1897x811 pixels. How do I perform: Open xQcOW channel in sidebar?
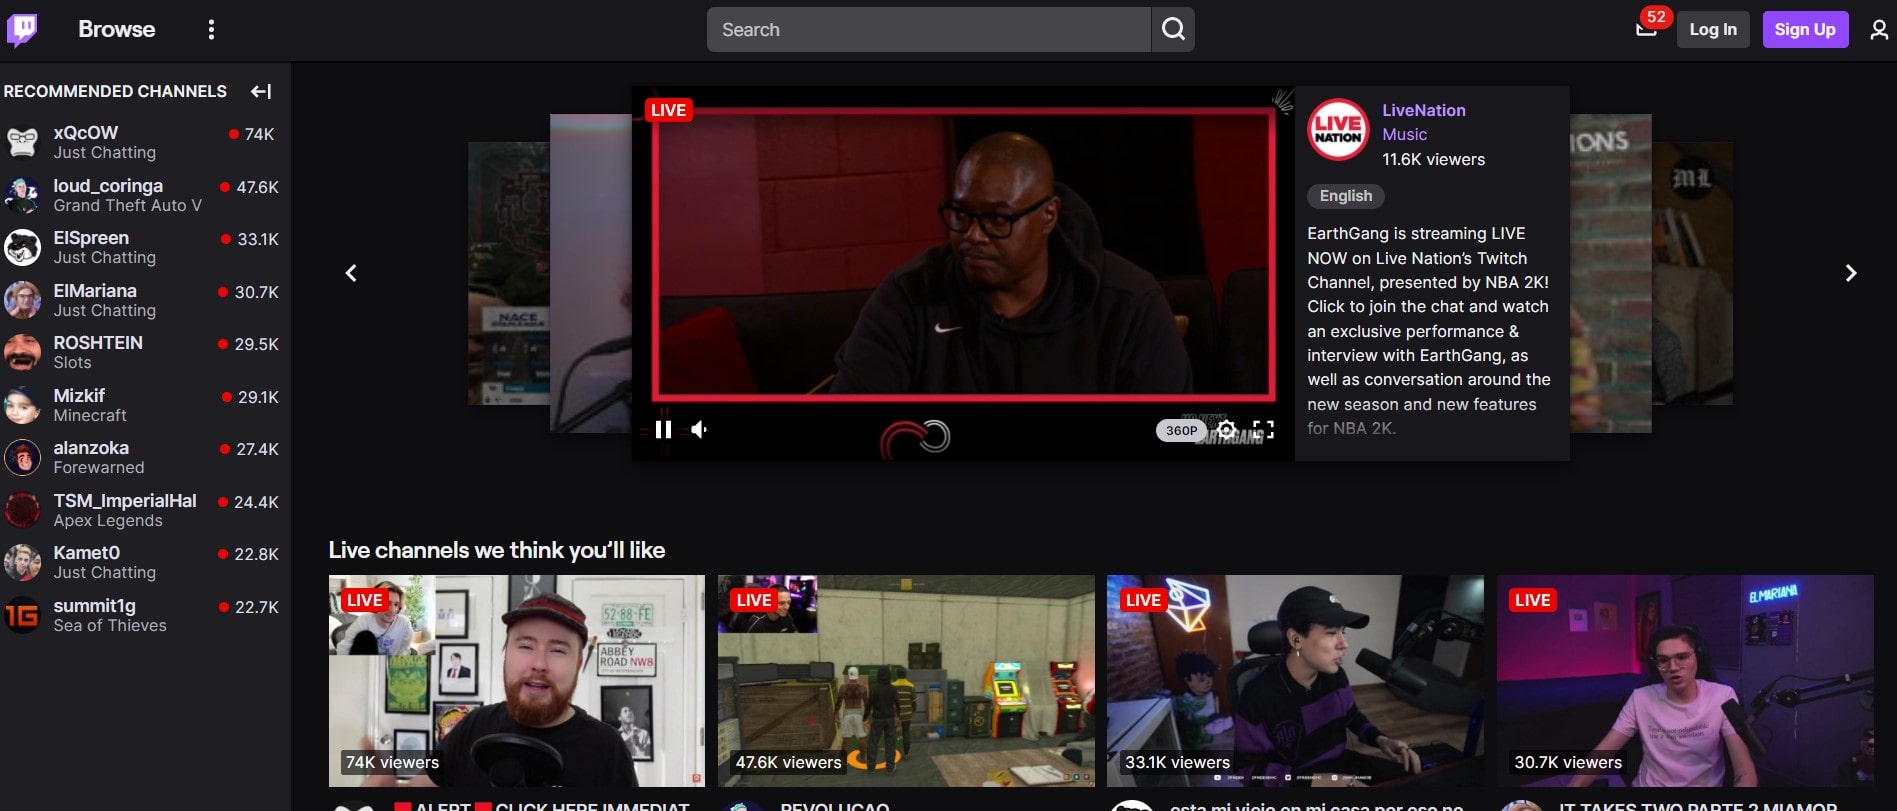click(145, 142)
